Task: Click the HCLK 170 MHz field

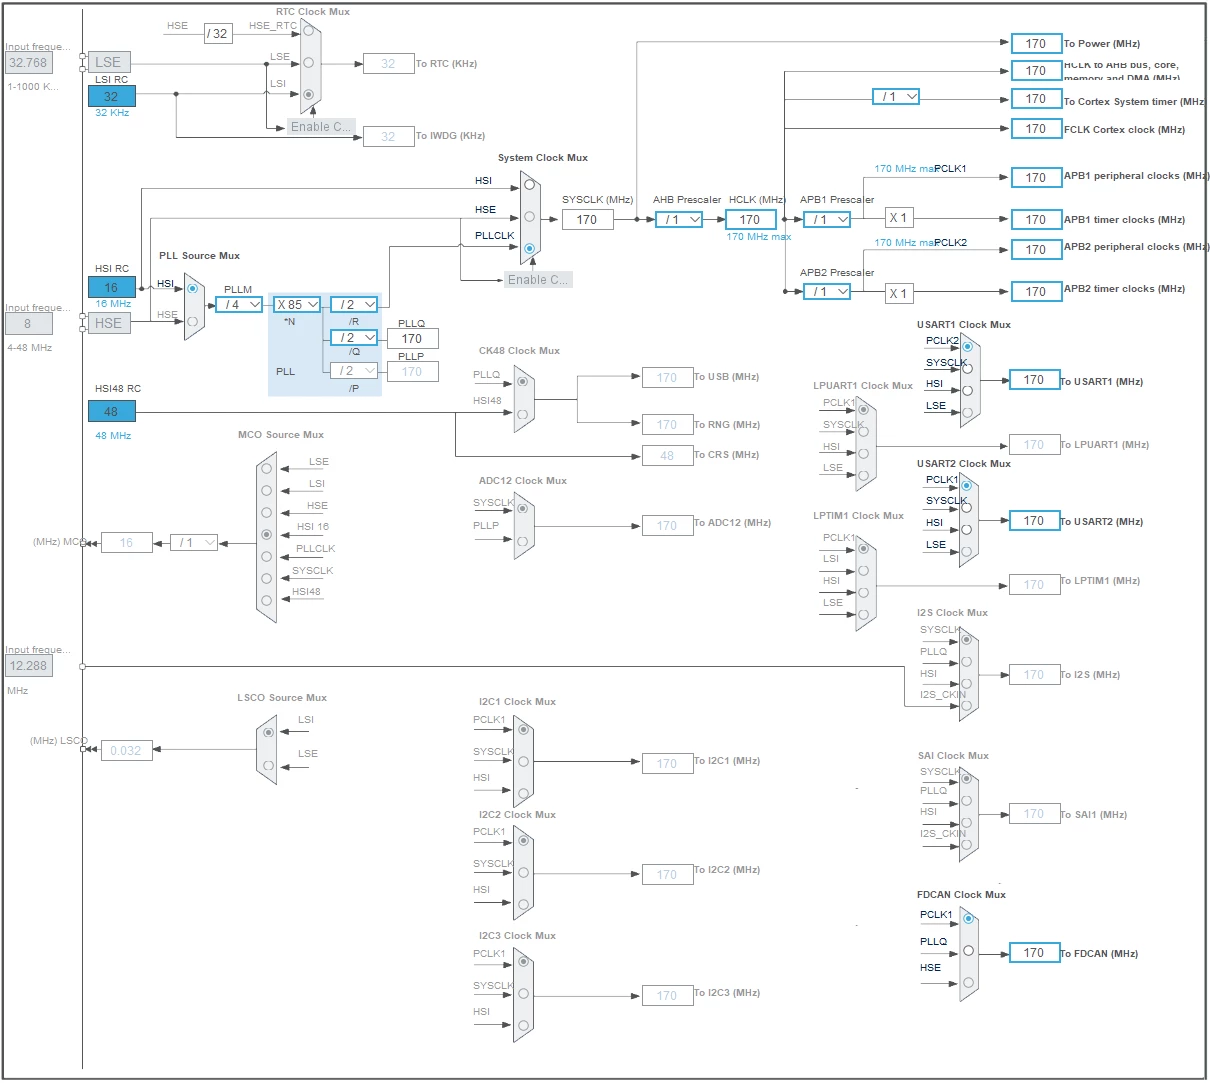Action: pyautogui.click(x=751, y=219)
